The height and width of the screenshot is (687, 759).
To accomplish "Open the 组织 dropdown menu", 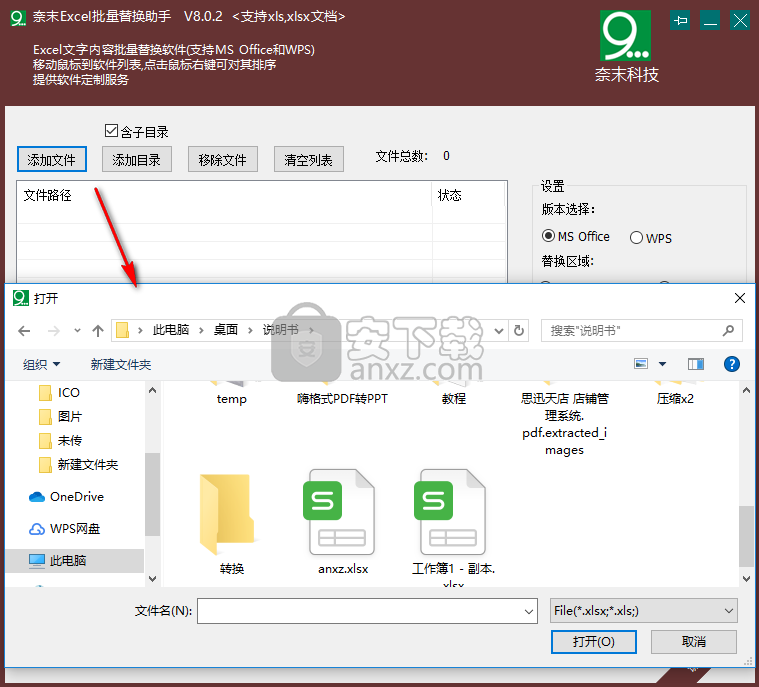I will tap(41, 364).
